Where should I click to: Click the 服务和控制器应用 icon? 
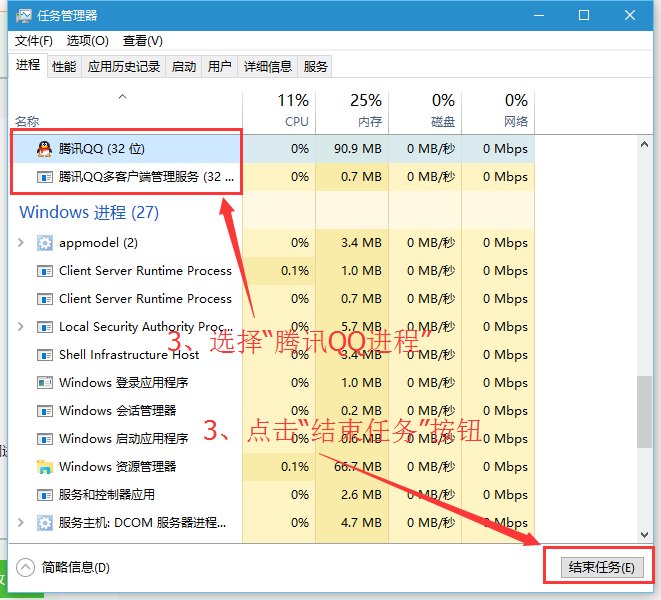coord(45,495)
